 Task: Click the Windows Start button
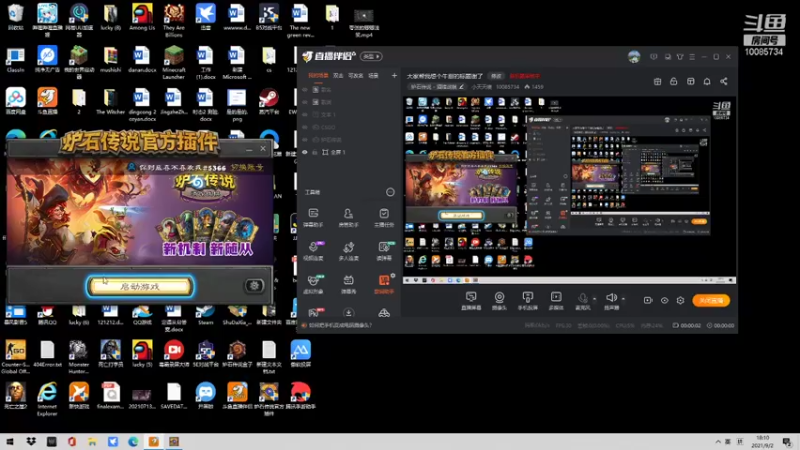click(x=10, y=441)
